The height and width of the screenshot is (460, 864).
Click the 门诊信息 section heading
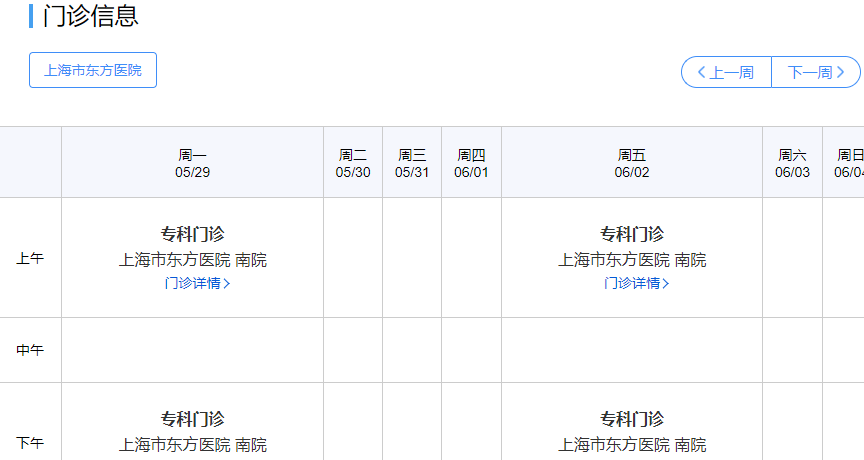click(90, 16)
